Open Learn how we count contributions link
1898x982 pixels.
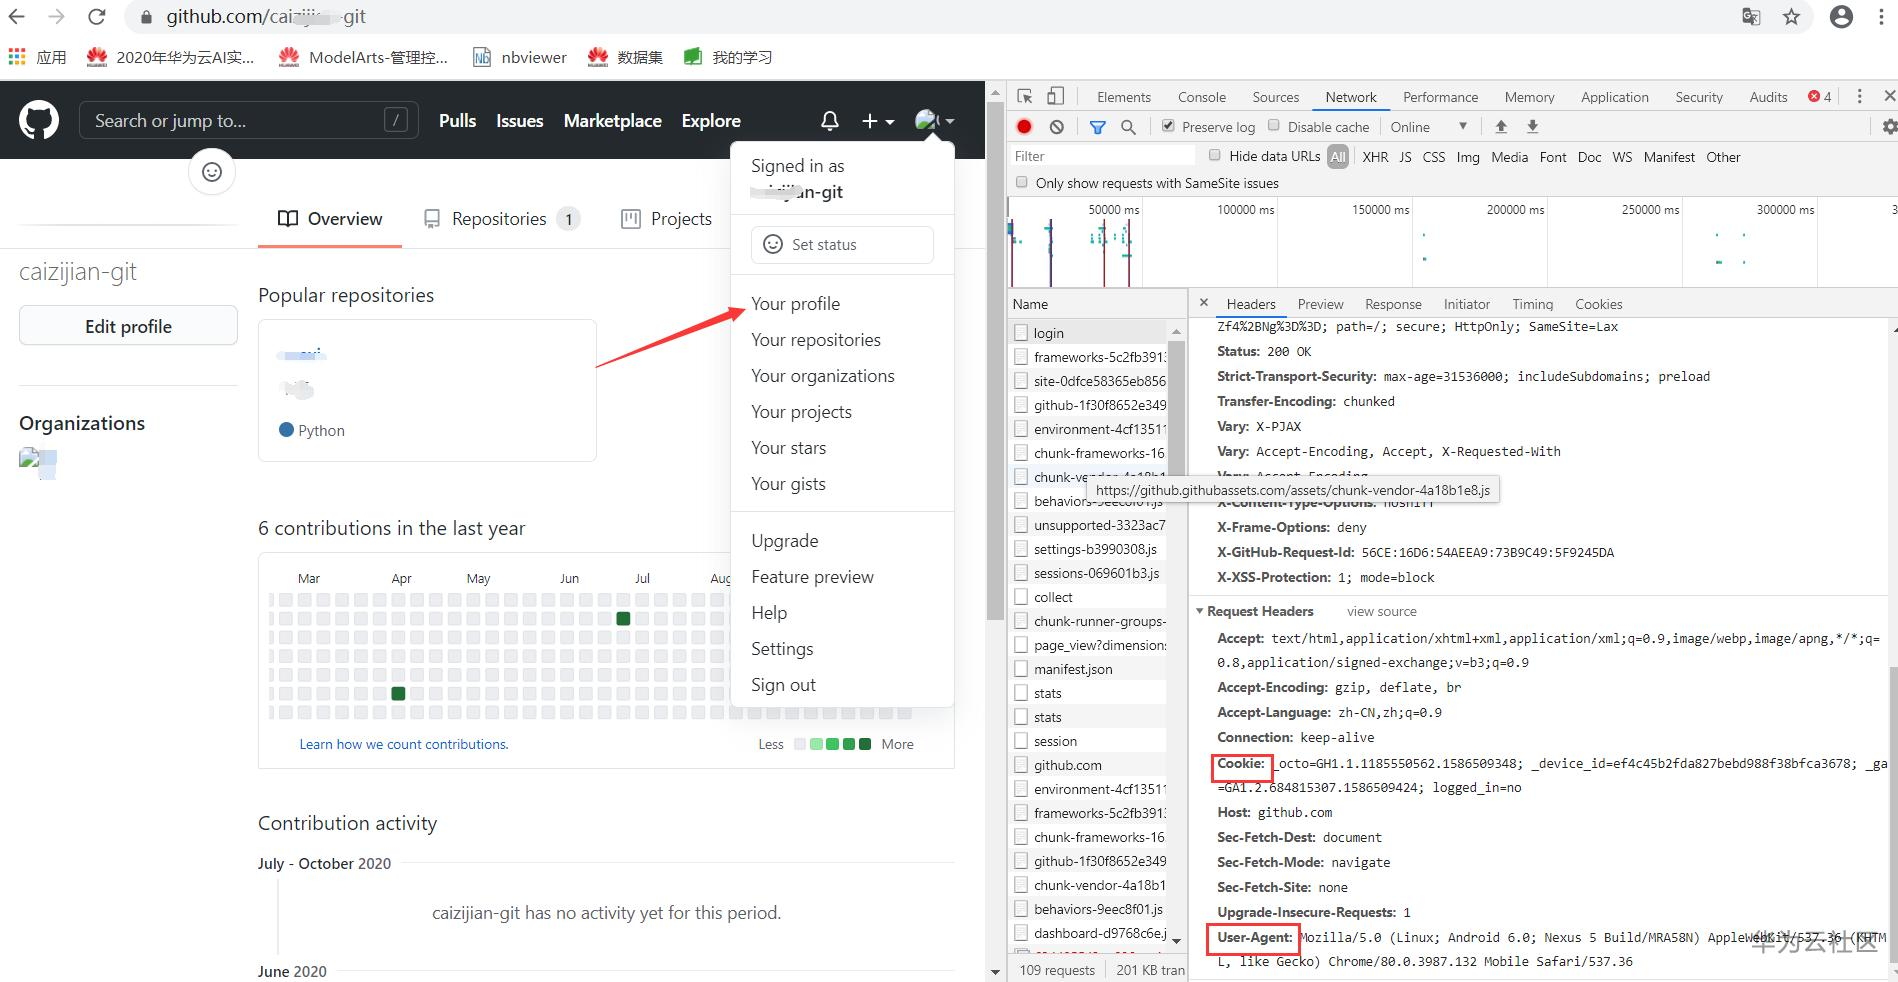pyautogui.click(x=404, y=744)
